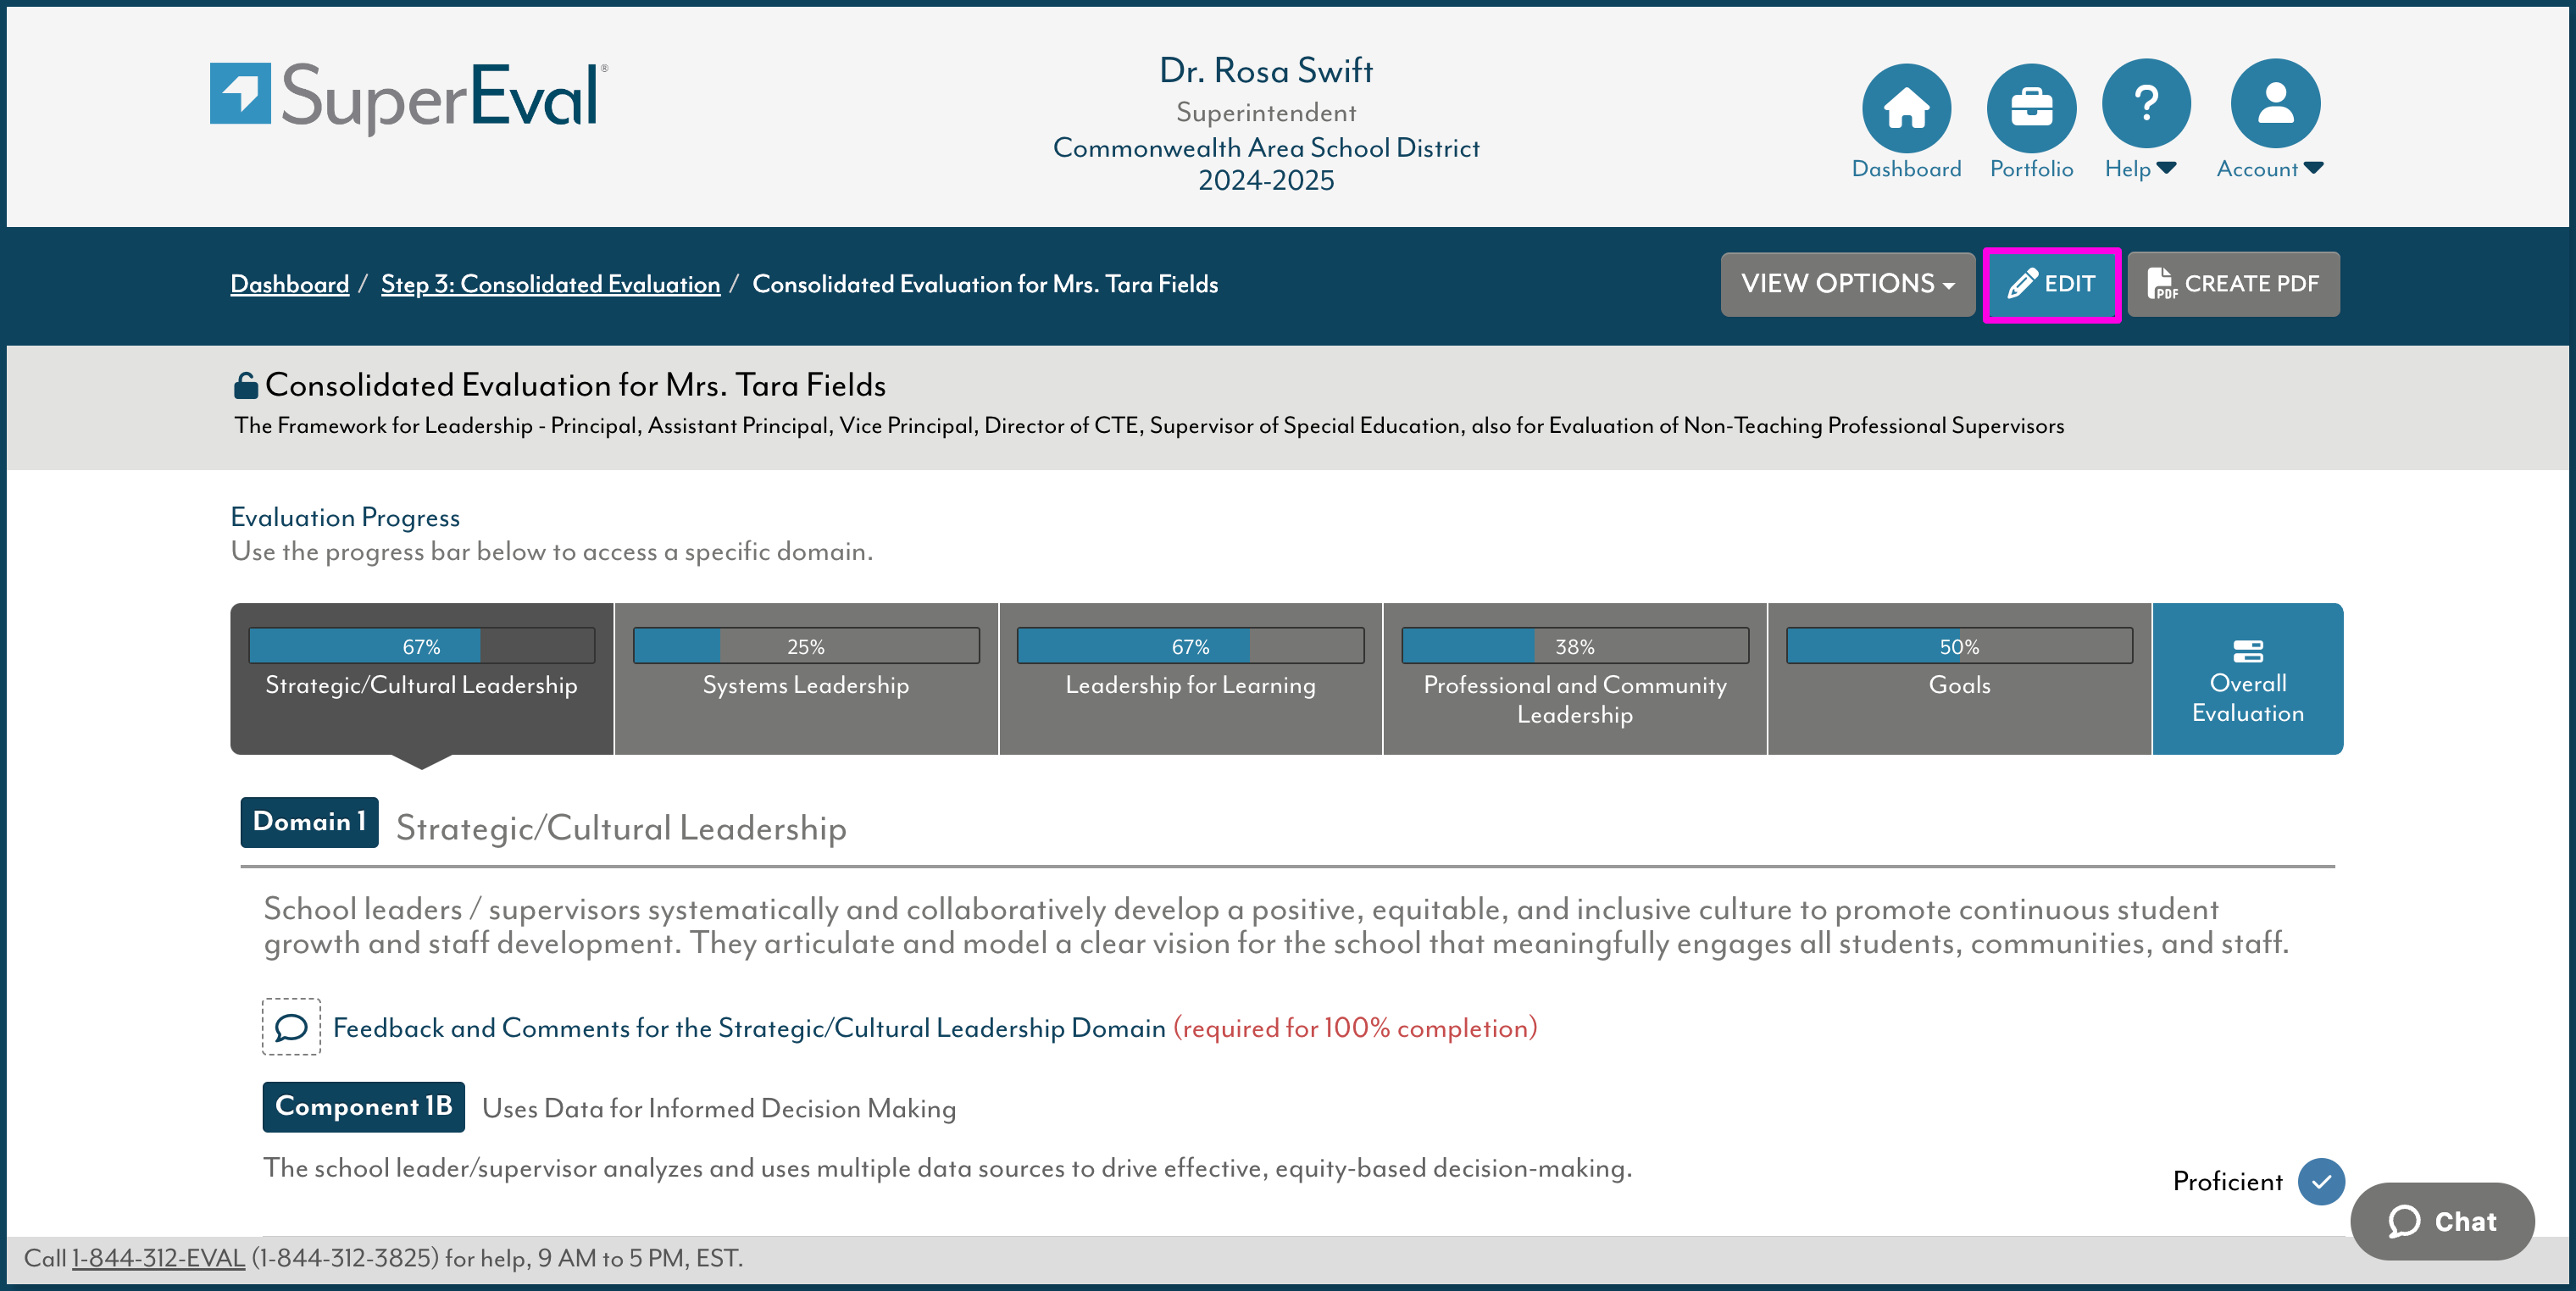Expand the VIEW OPTIONS dropdown
This screenshot has height=1291, width=2576.
pos(1847,284)
